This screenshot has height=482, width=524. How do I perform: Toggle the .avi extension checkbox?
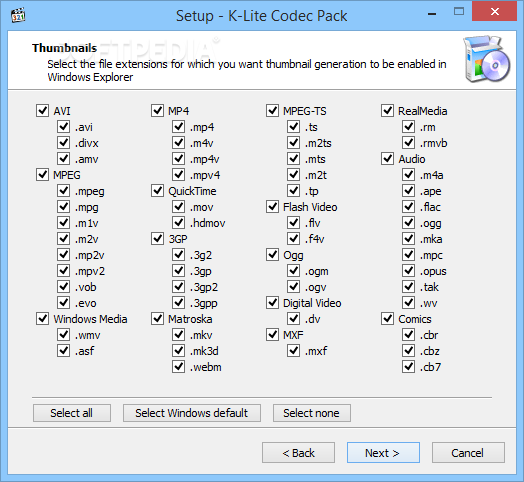63,126
